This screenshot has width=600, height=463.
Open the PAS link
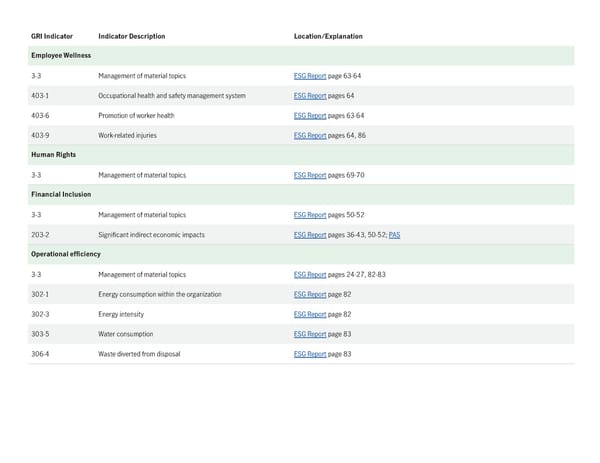click(x=394, y=235)
